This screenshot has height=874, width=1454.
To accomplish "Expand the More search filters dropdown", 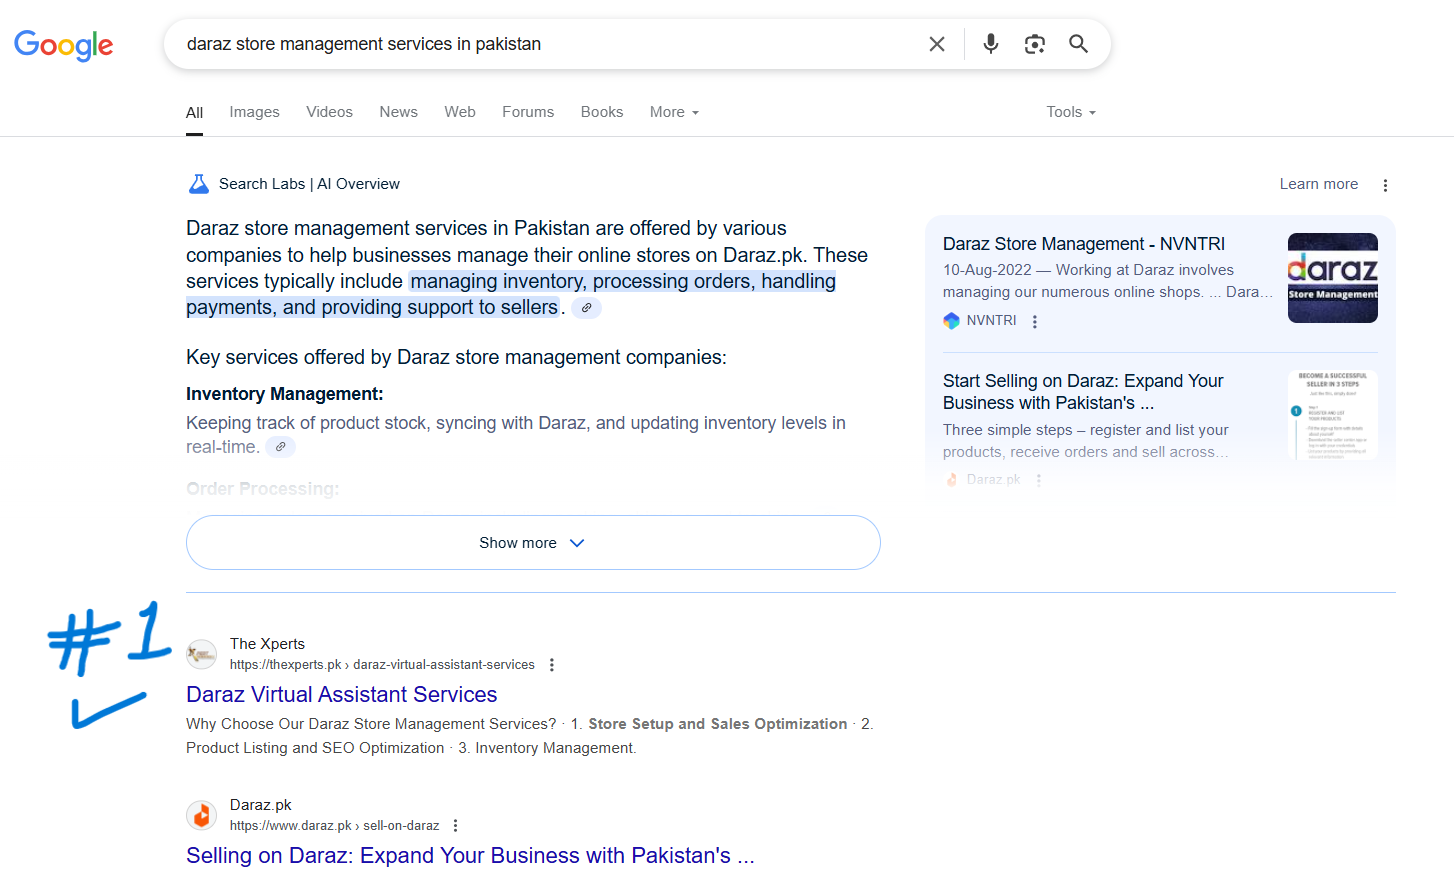I will pos(674,112).
